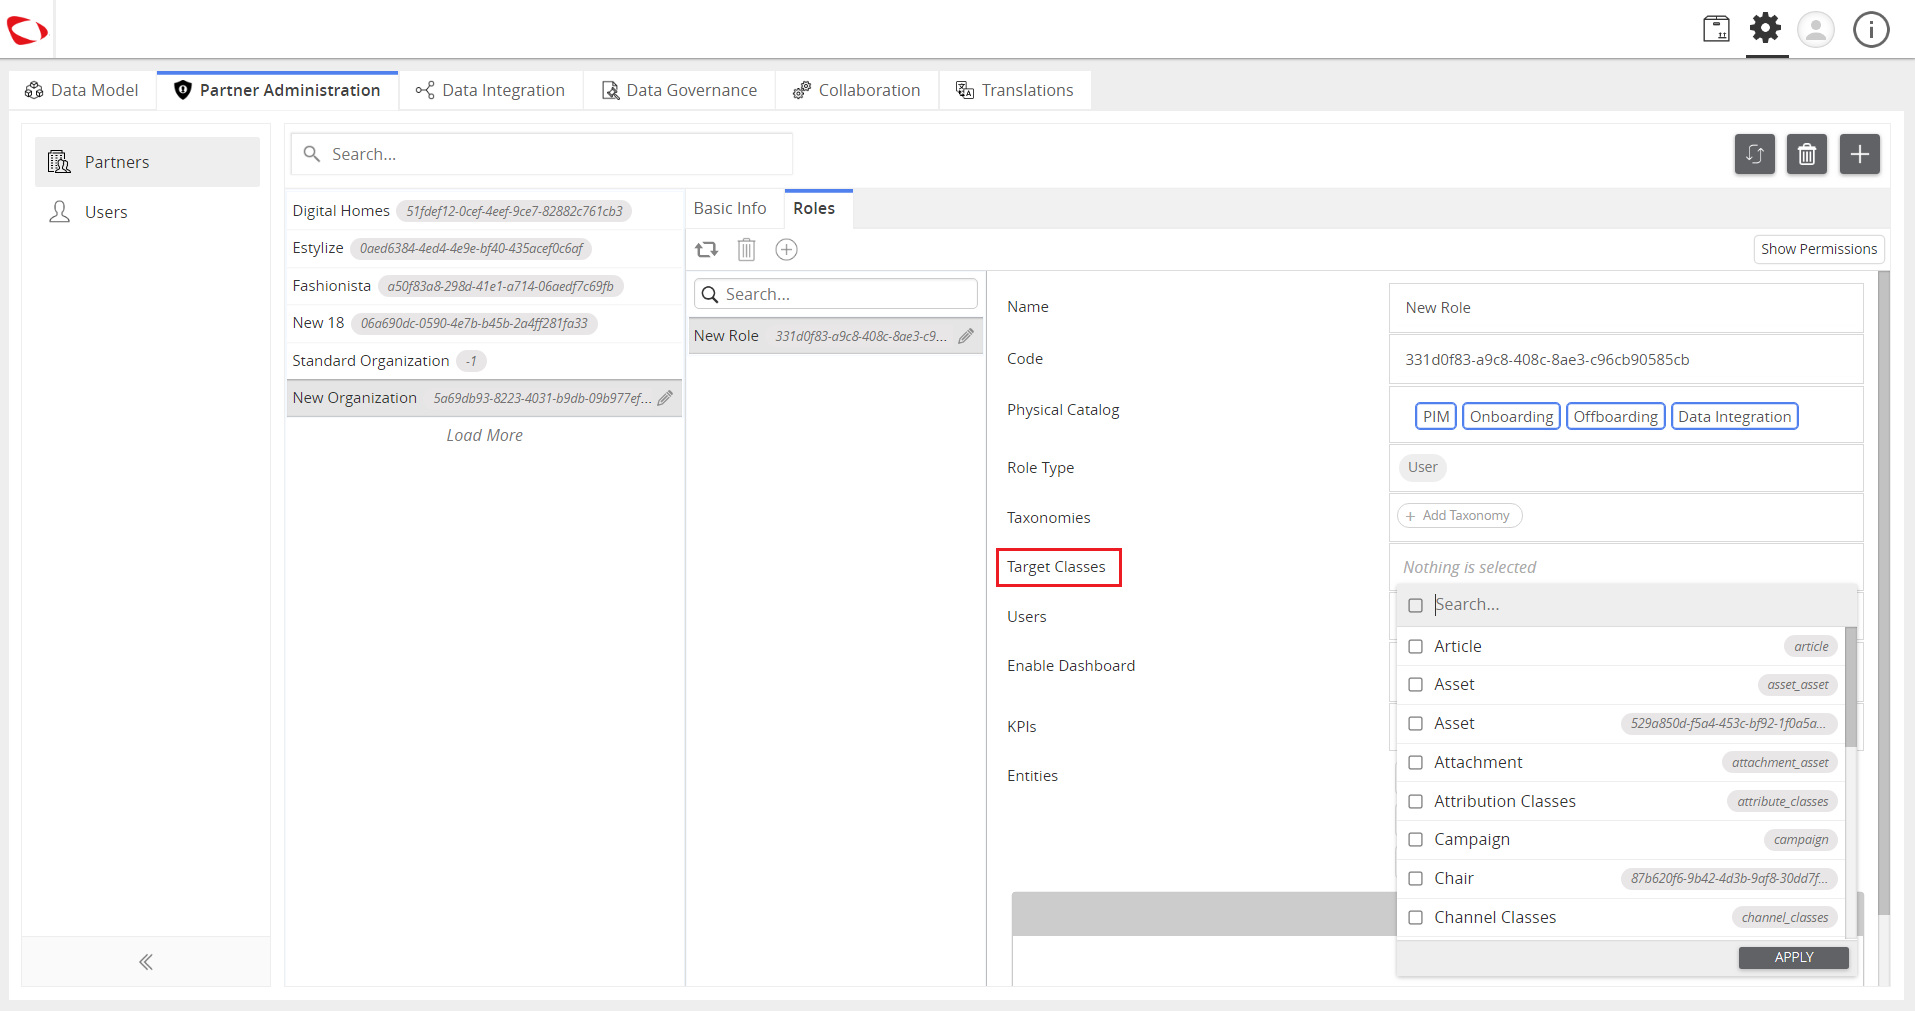Select the New 18 partner
Image resolution: width=1915 pixels, height=1011 pixels.
pyautogui.click(x=484, y=323)
